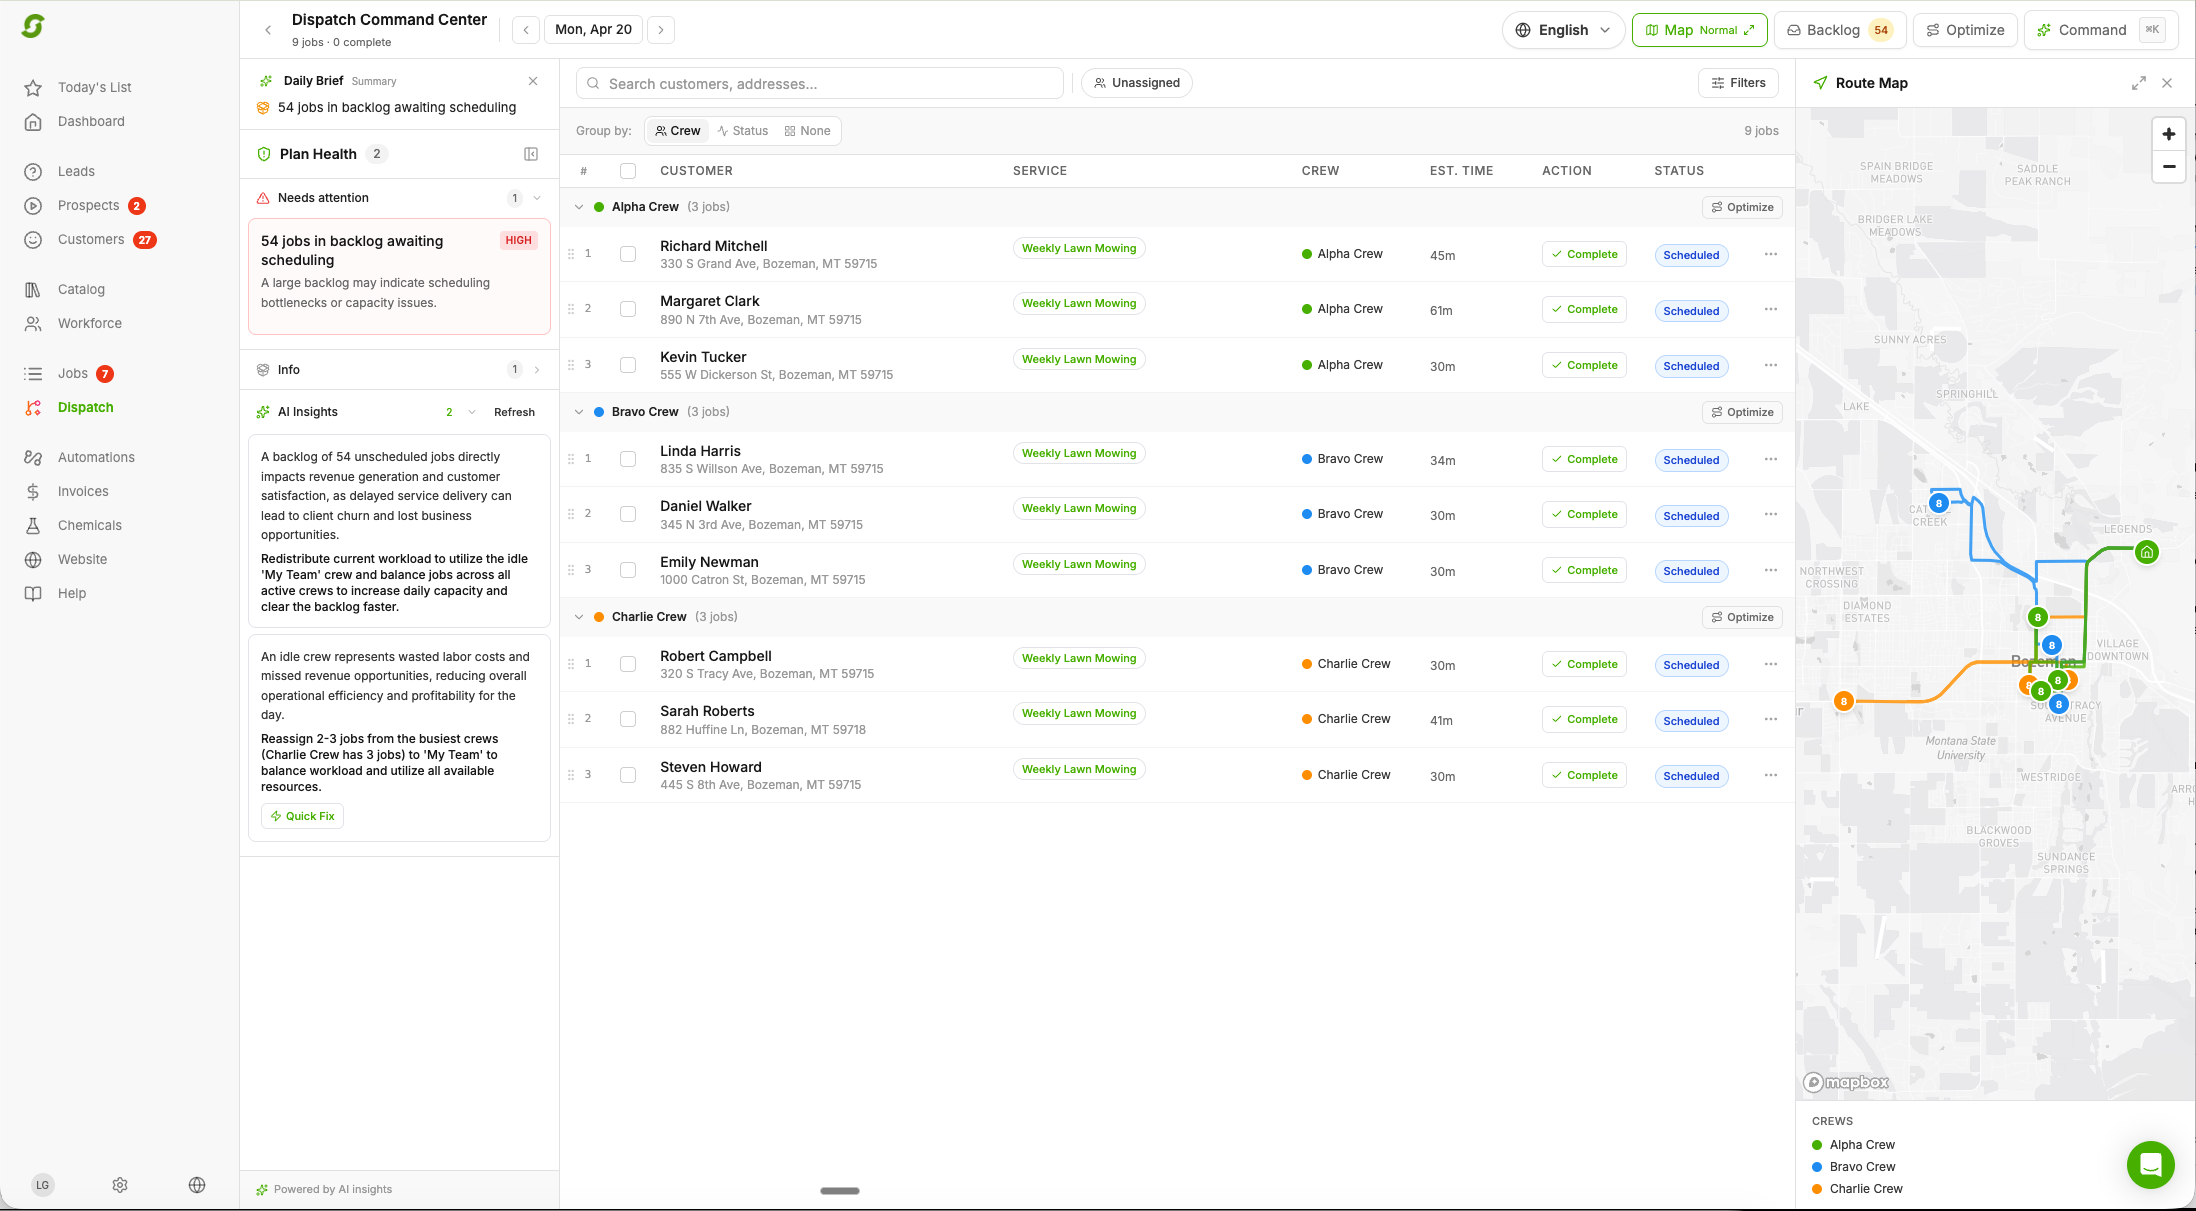Collapse the Plan Health side panel icon
The image size is (2196, 1211).
pyautogui.click(x=531, y=154)
